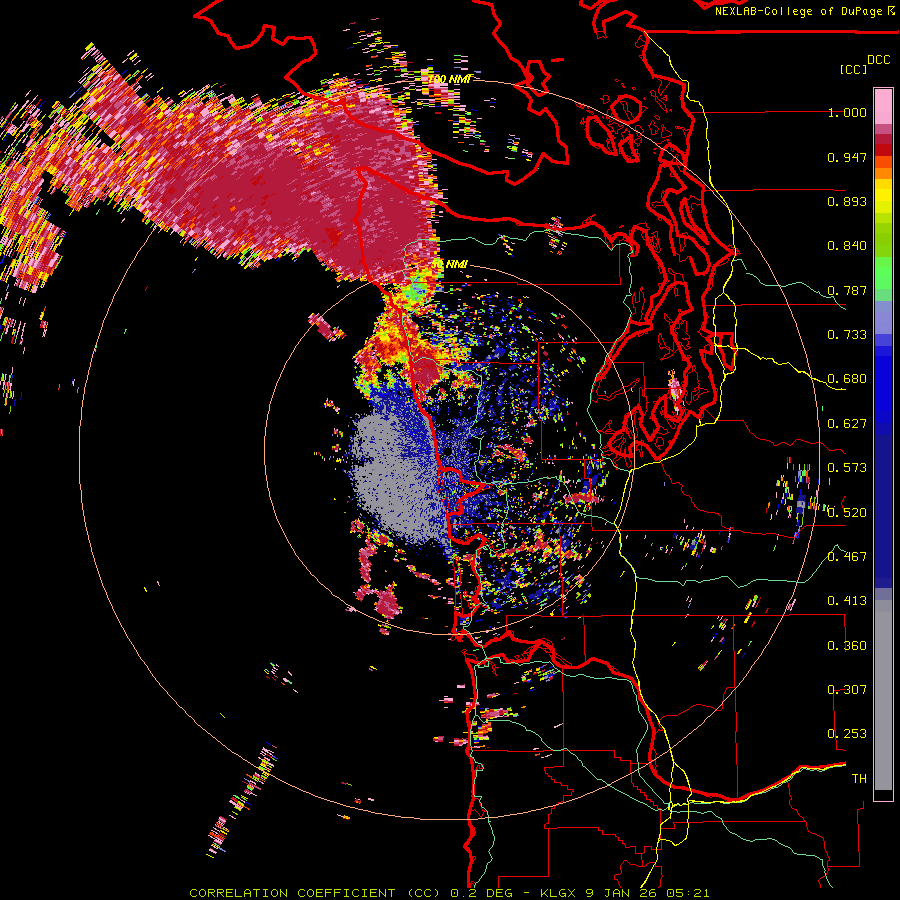This screenshot has width=900, height=900.
Task: Select the 0.627 scale value
Action: (x=847, y=424)
